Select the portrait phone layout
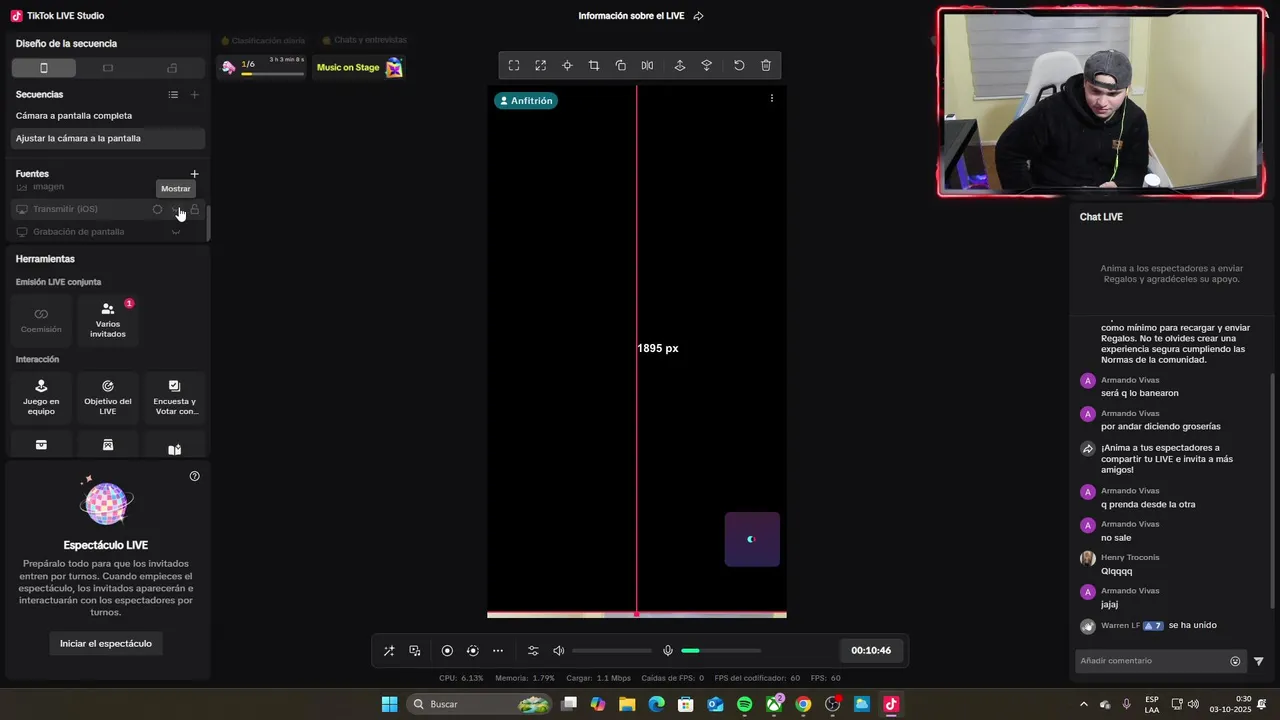The width and height of the screenshot is (1280, 720). [x=44, y=68]
